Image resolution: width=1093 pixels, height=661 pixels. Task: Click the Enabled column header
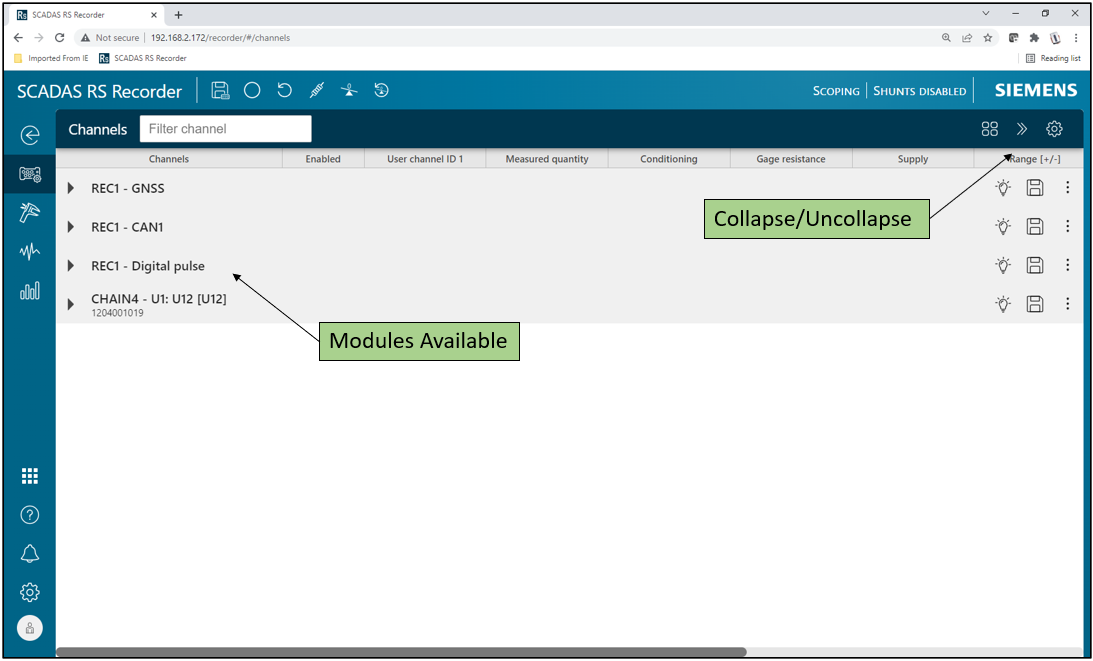pyautogui.click(x=322, y=159)
